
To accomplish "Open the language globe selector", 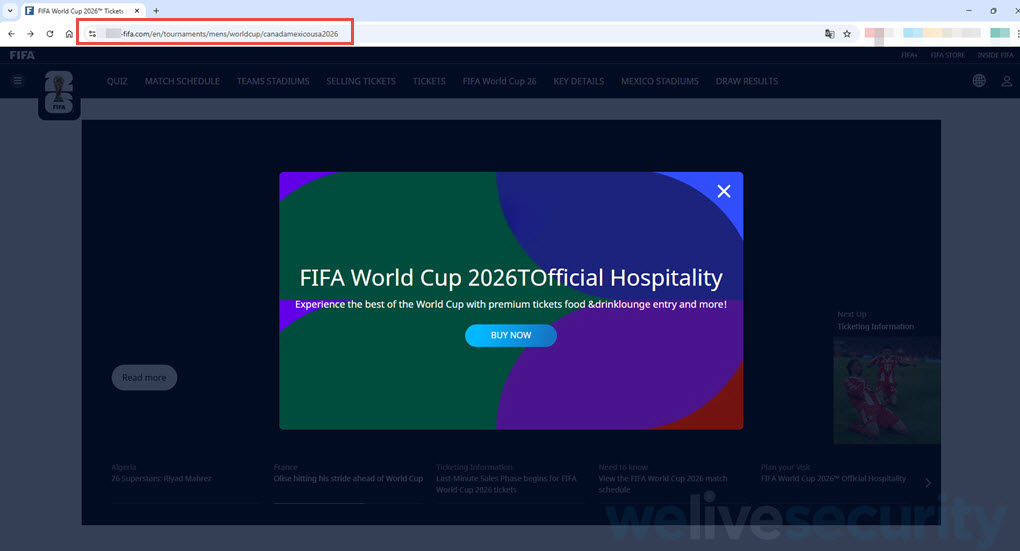I will [x=979, y=81].
